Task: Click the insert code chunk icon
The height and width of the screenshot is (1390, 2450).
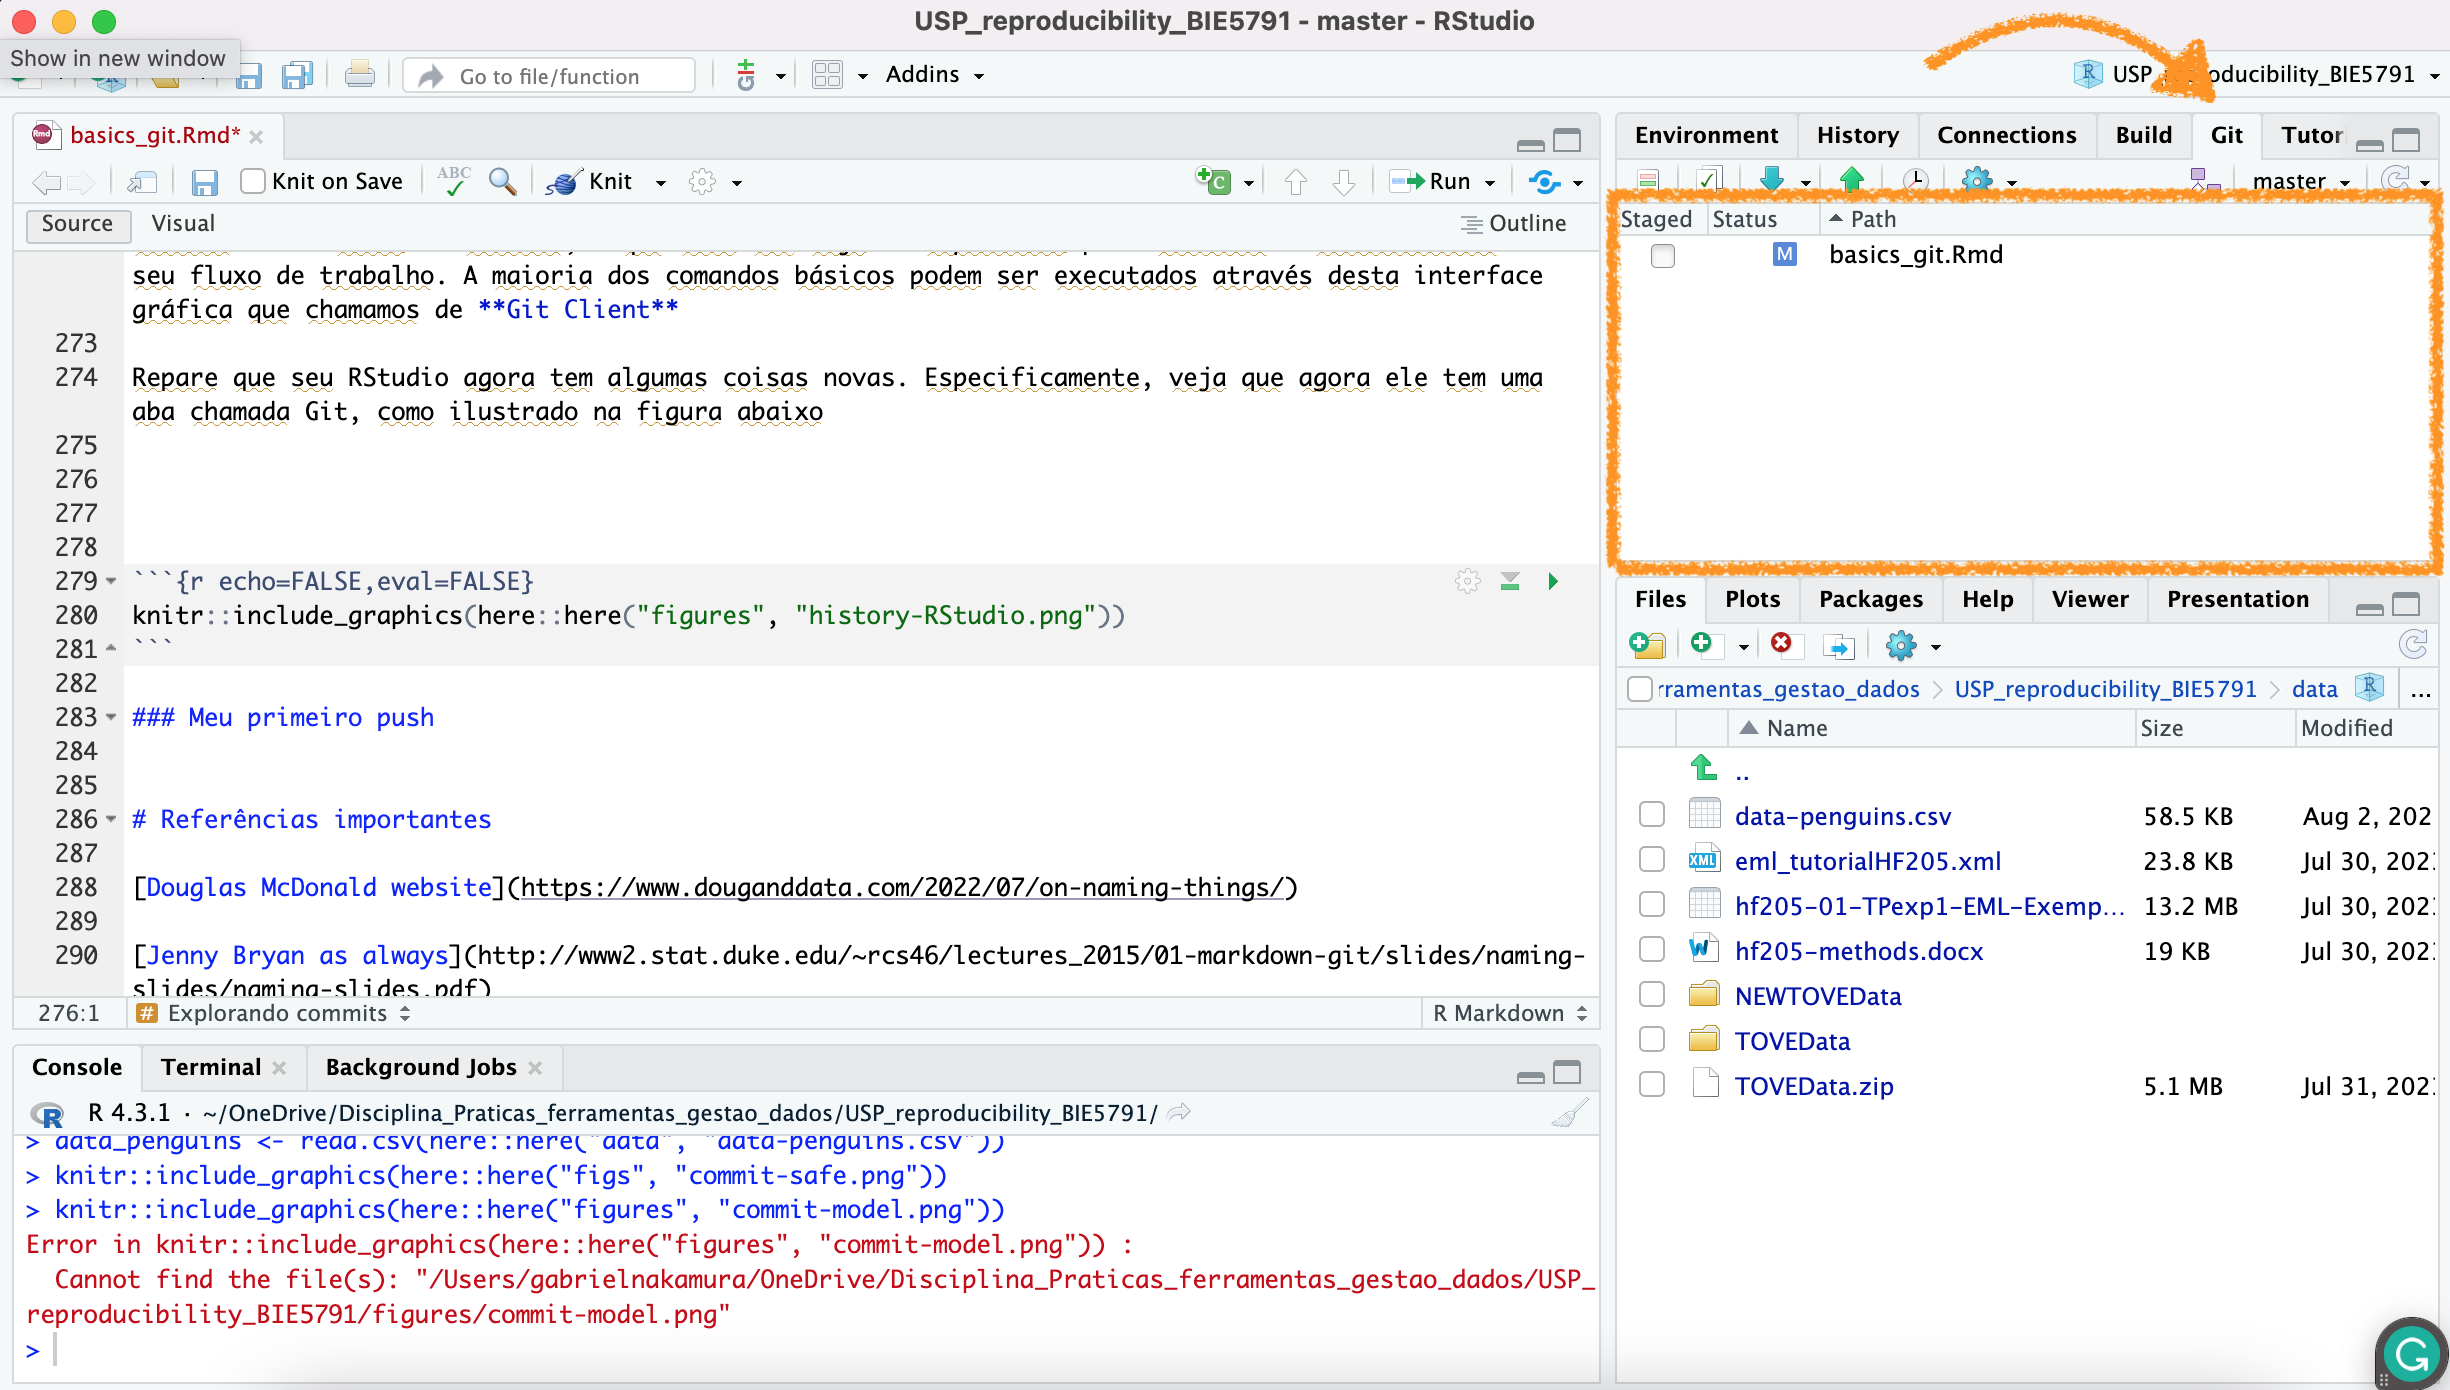Action: coord(1213,181)
